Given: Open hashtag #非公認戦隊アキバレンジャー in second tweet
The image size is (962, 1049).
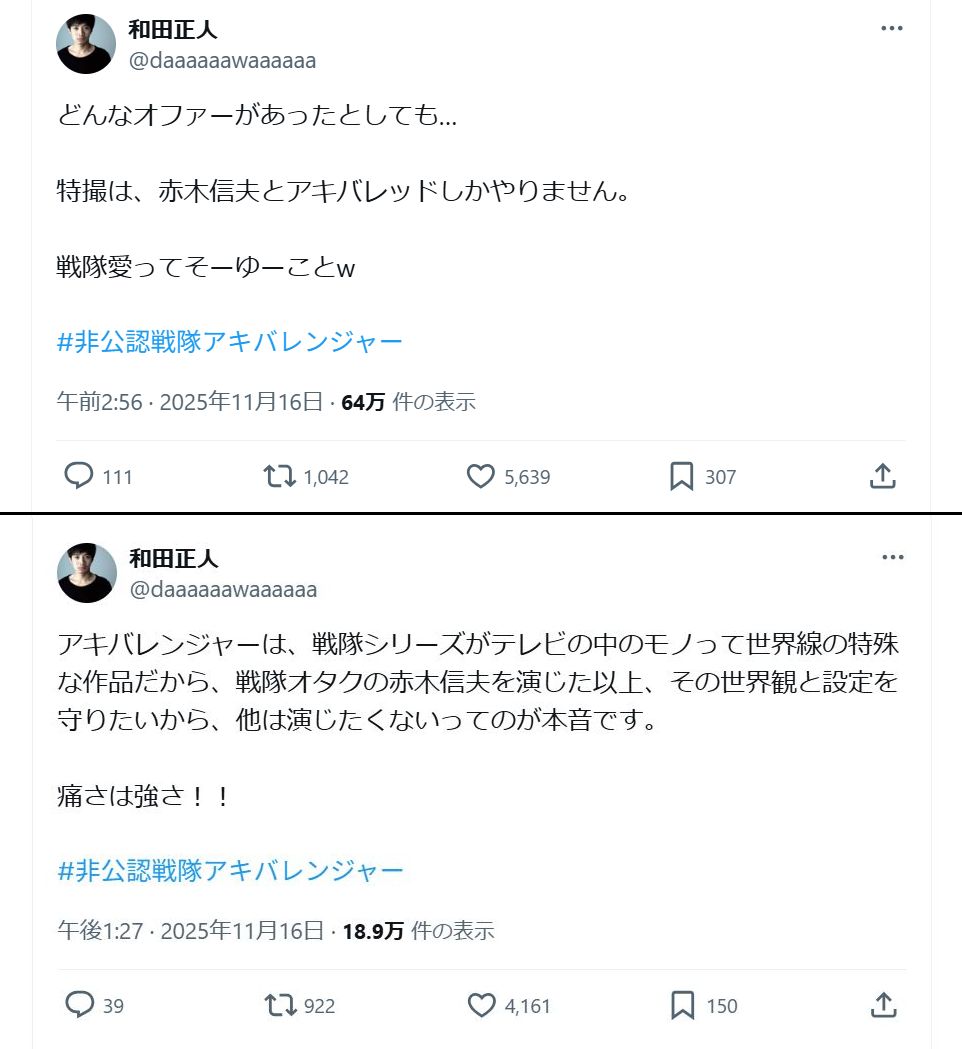Looking at the screenshot, I should point(230,870).
